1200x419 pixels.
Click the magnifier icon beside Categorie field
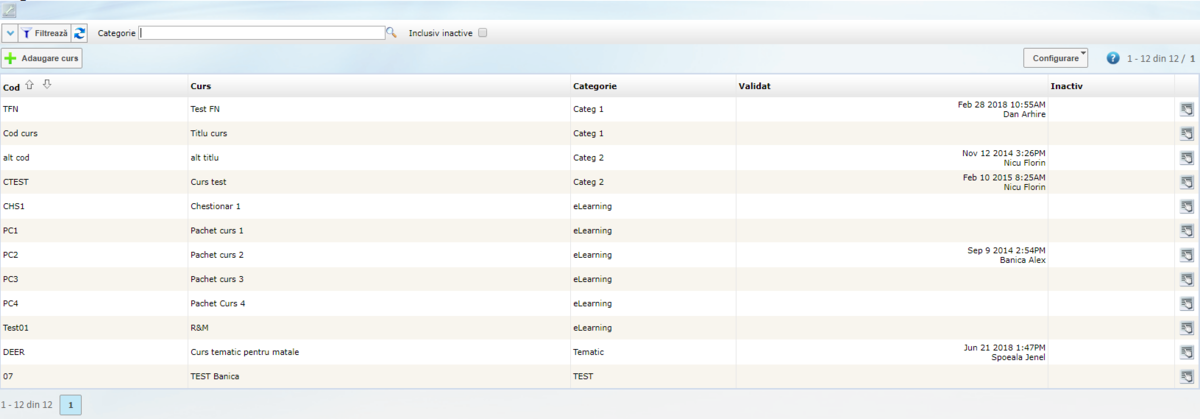coord(391,33)
